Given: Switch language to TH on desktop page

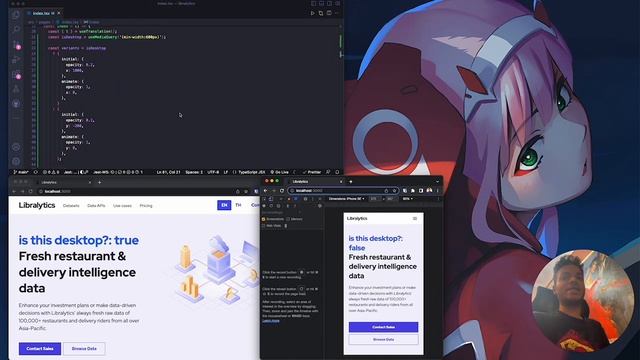Looking at the screenshot, I should pyautogui.click(x=238, y=205).
